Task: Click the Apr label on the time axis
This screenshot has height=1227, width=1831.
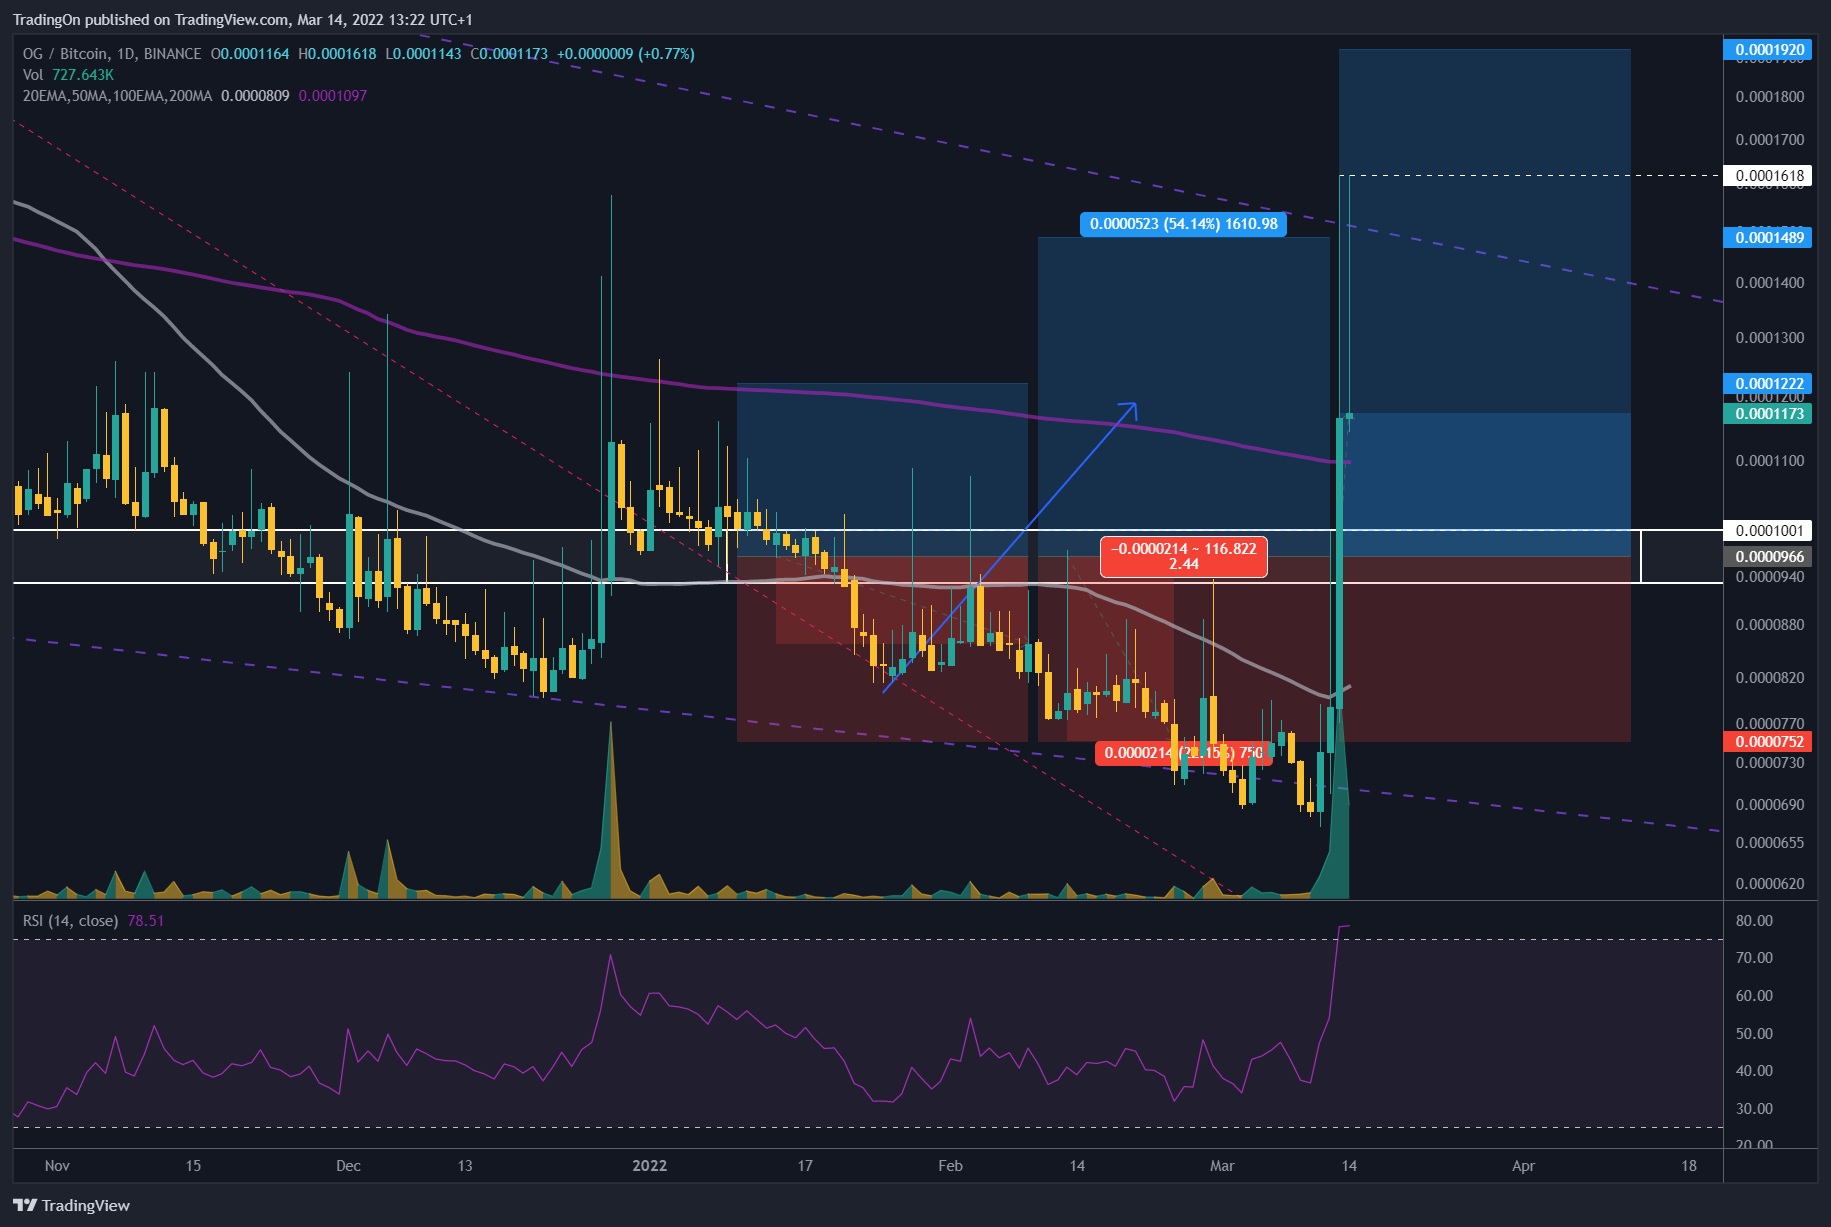Action: click(x=1523, y=1166)
